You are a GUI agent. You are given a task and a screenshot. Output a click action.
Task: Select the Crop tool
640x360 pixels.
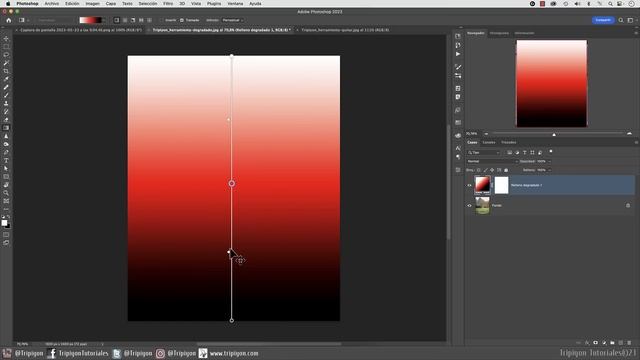tap(6, 71)
